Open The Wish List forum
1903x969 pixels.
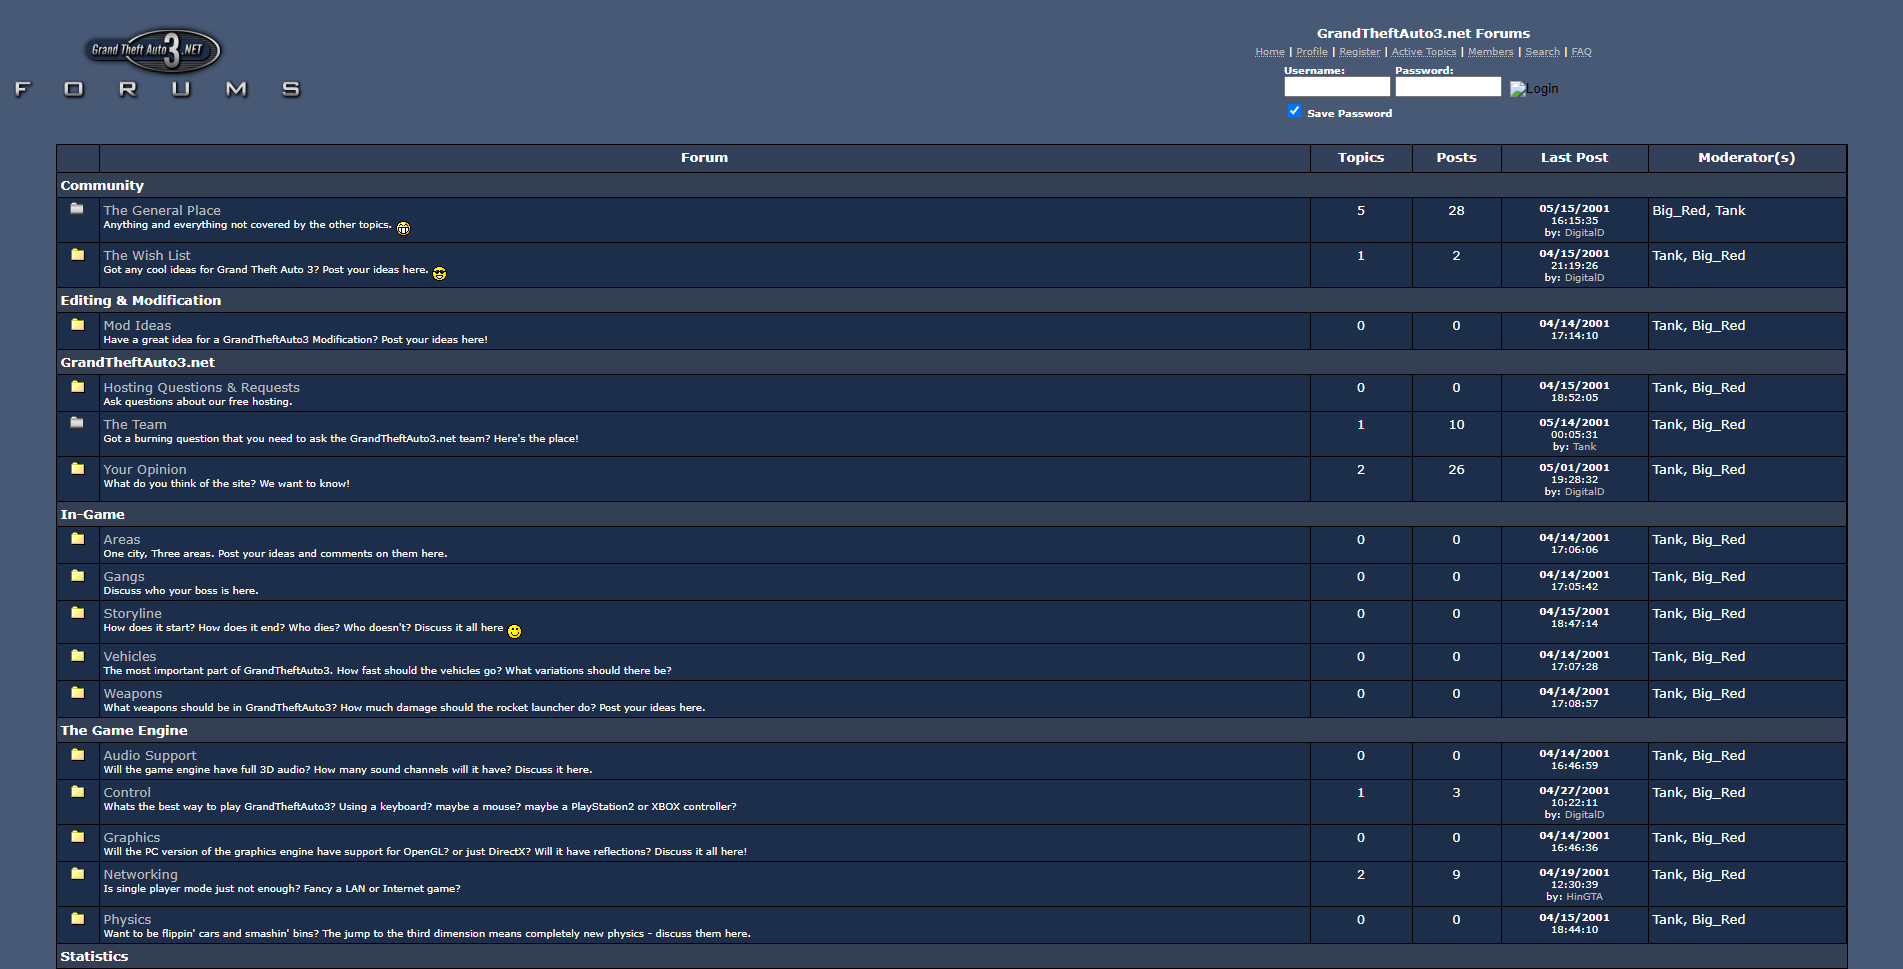[147, 255]
